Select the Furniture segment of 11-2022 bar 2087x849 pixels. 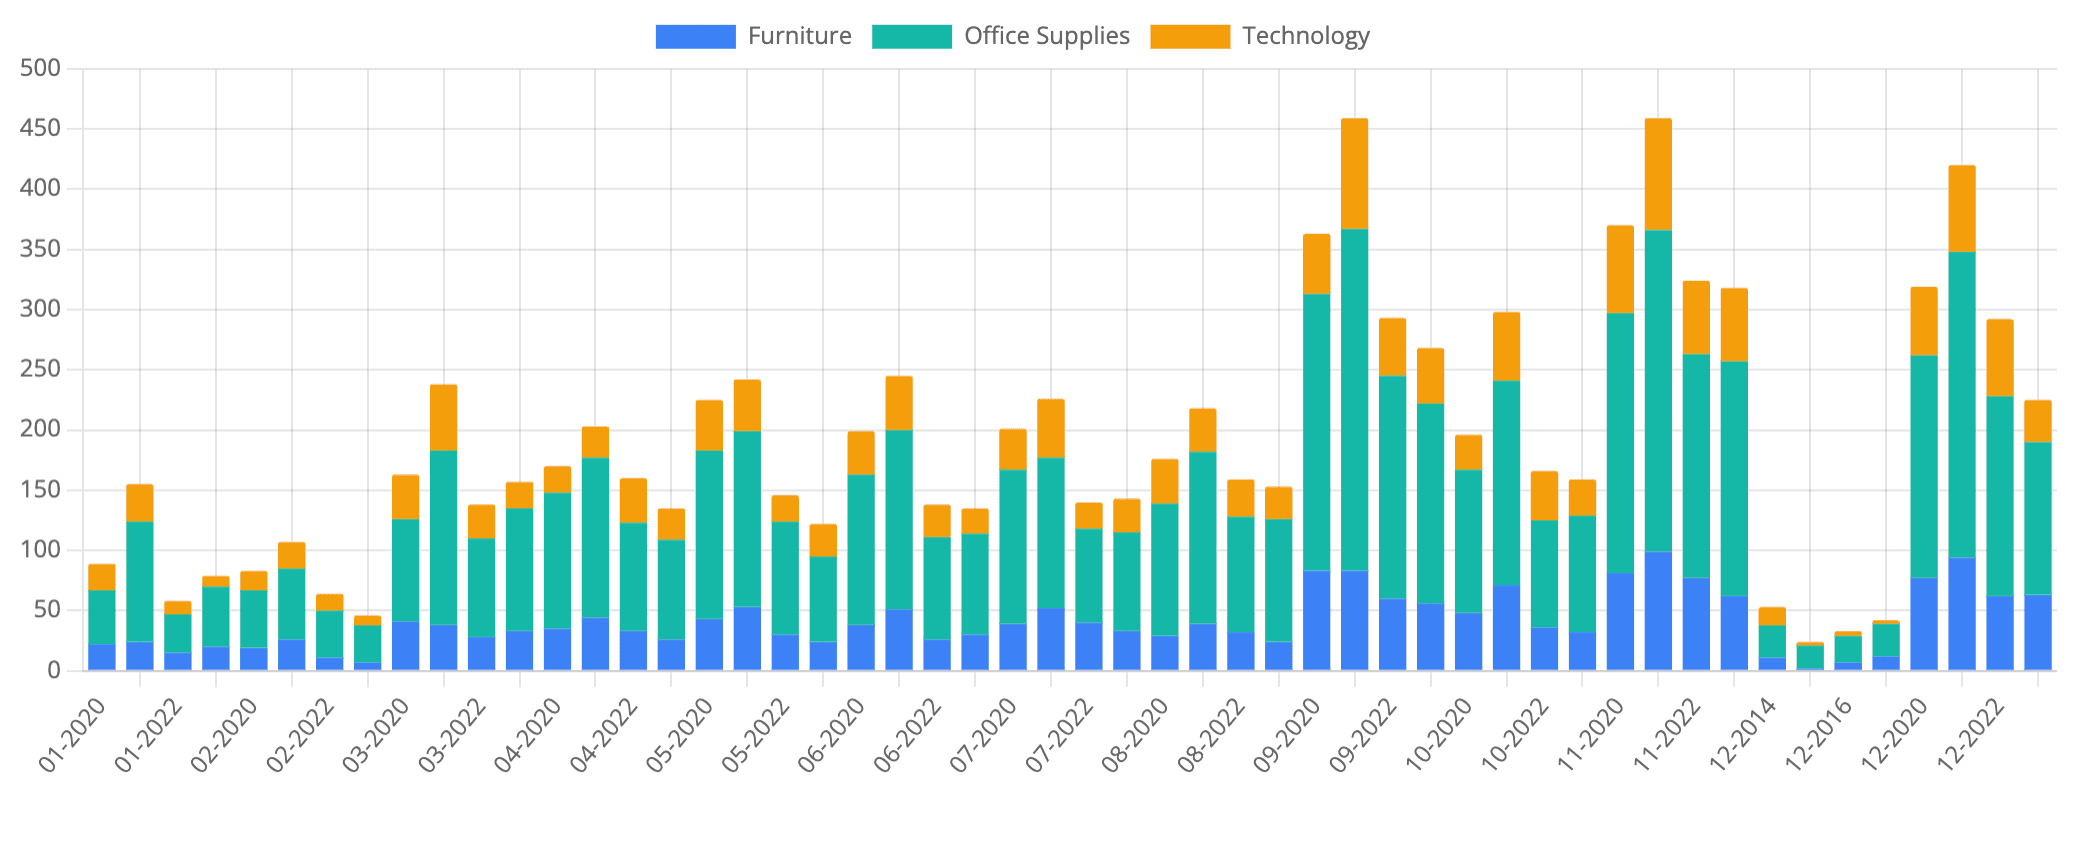pyautogui.click(x=1696, y=623)
